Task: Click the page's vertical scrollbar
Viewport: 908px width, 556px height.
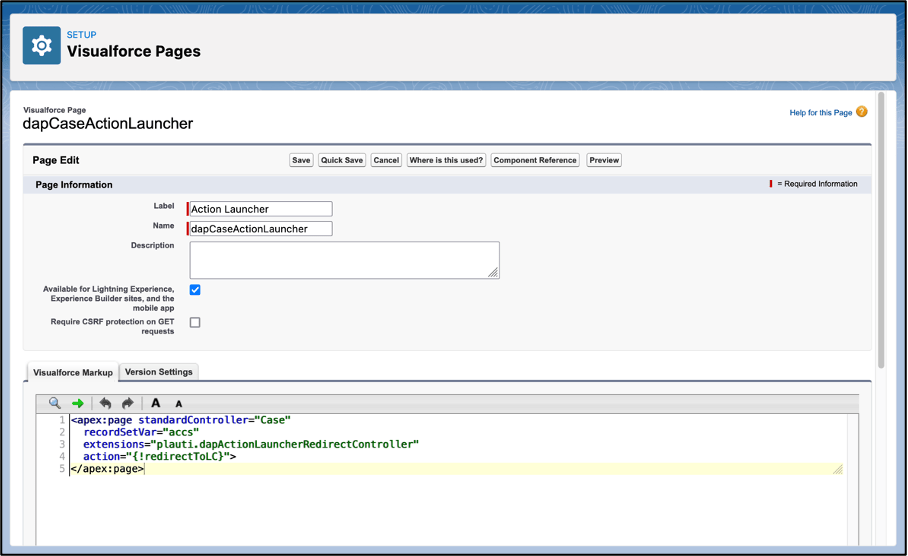Action: [881, 230]
